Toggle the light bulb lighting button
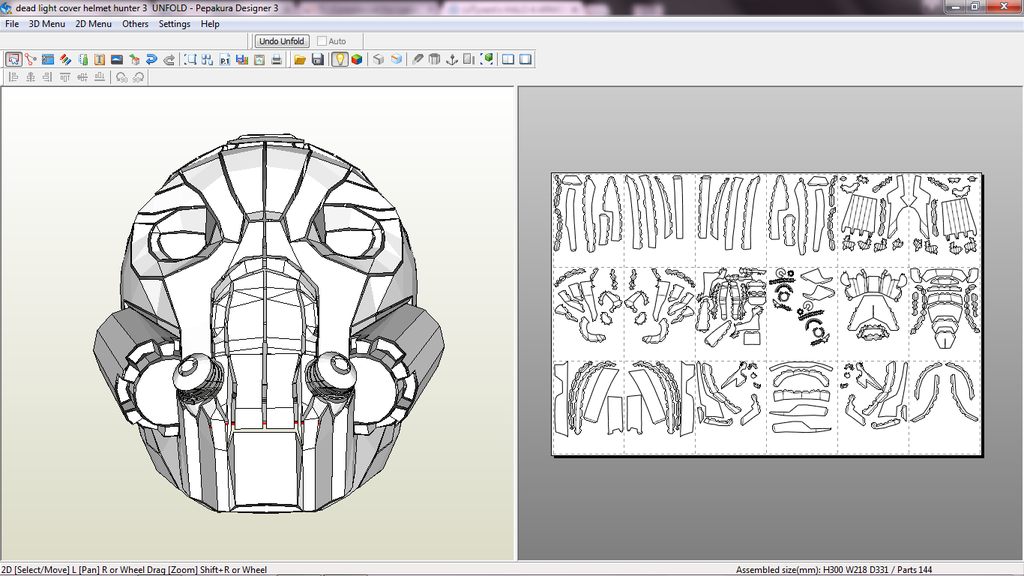 [340, 60]
